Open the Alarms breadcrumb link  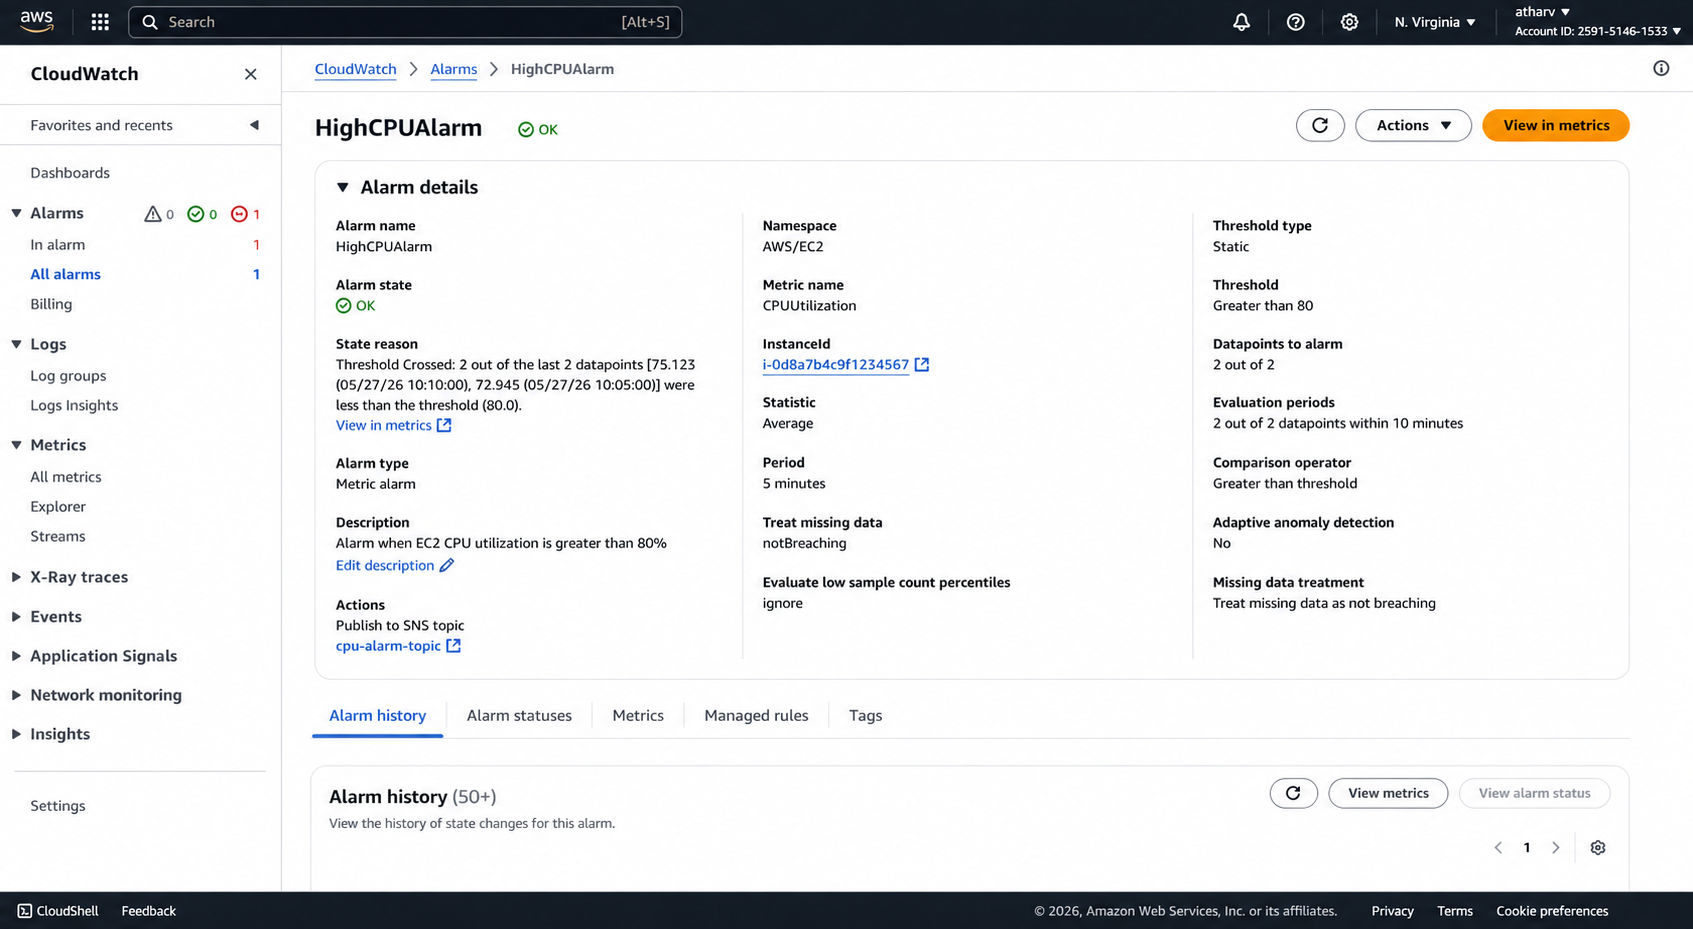453,69
